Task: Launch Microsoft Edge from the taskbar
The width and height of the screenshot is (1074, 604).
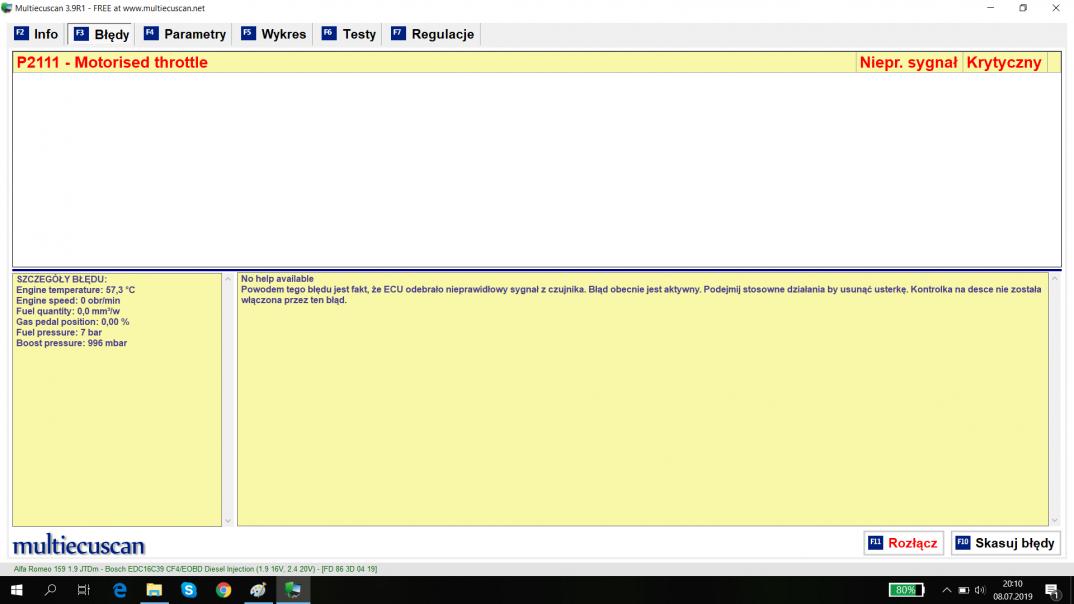Action: [x=120, y=590]
